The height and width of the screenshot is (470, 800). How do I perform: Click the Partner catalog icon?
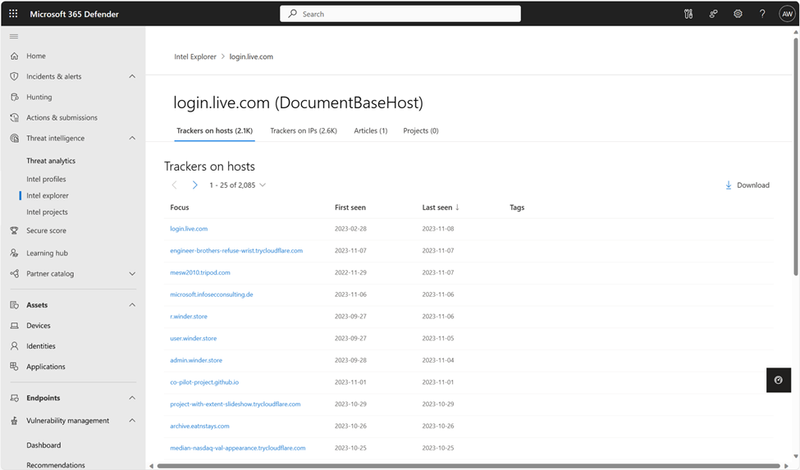pyautogui.click(x=14, y=274)
